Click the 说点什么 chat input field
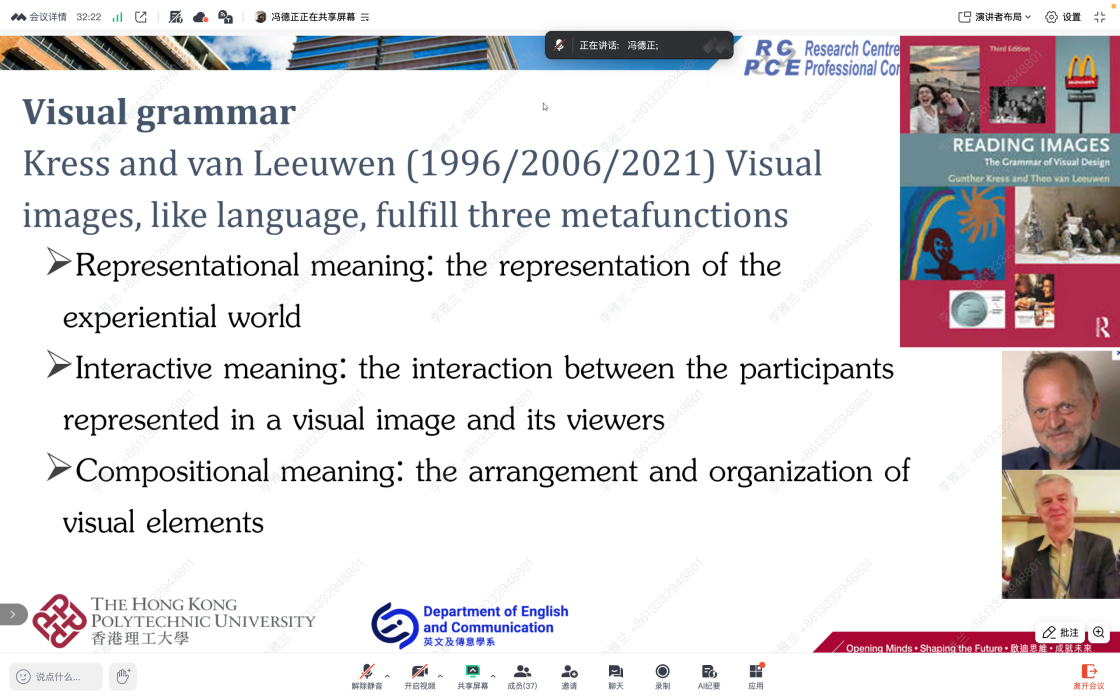The image size is (1120, 700). [x=57, y=677]
